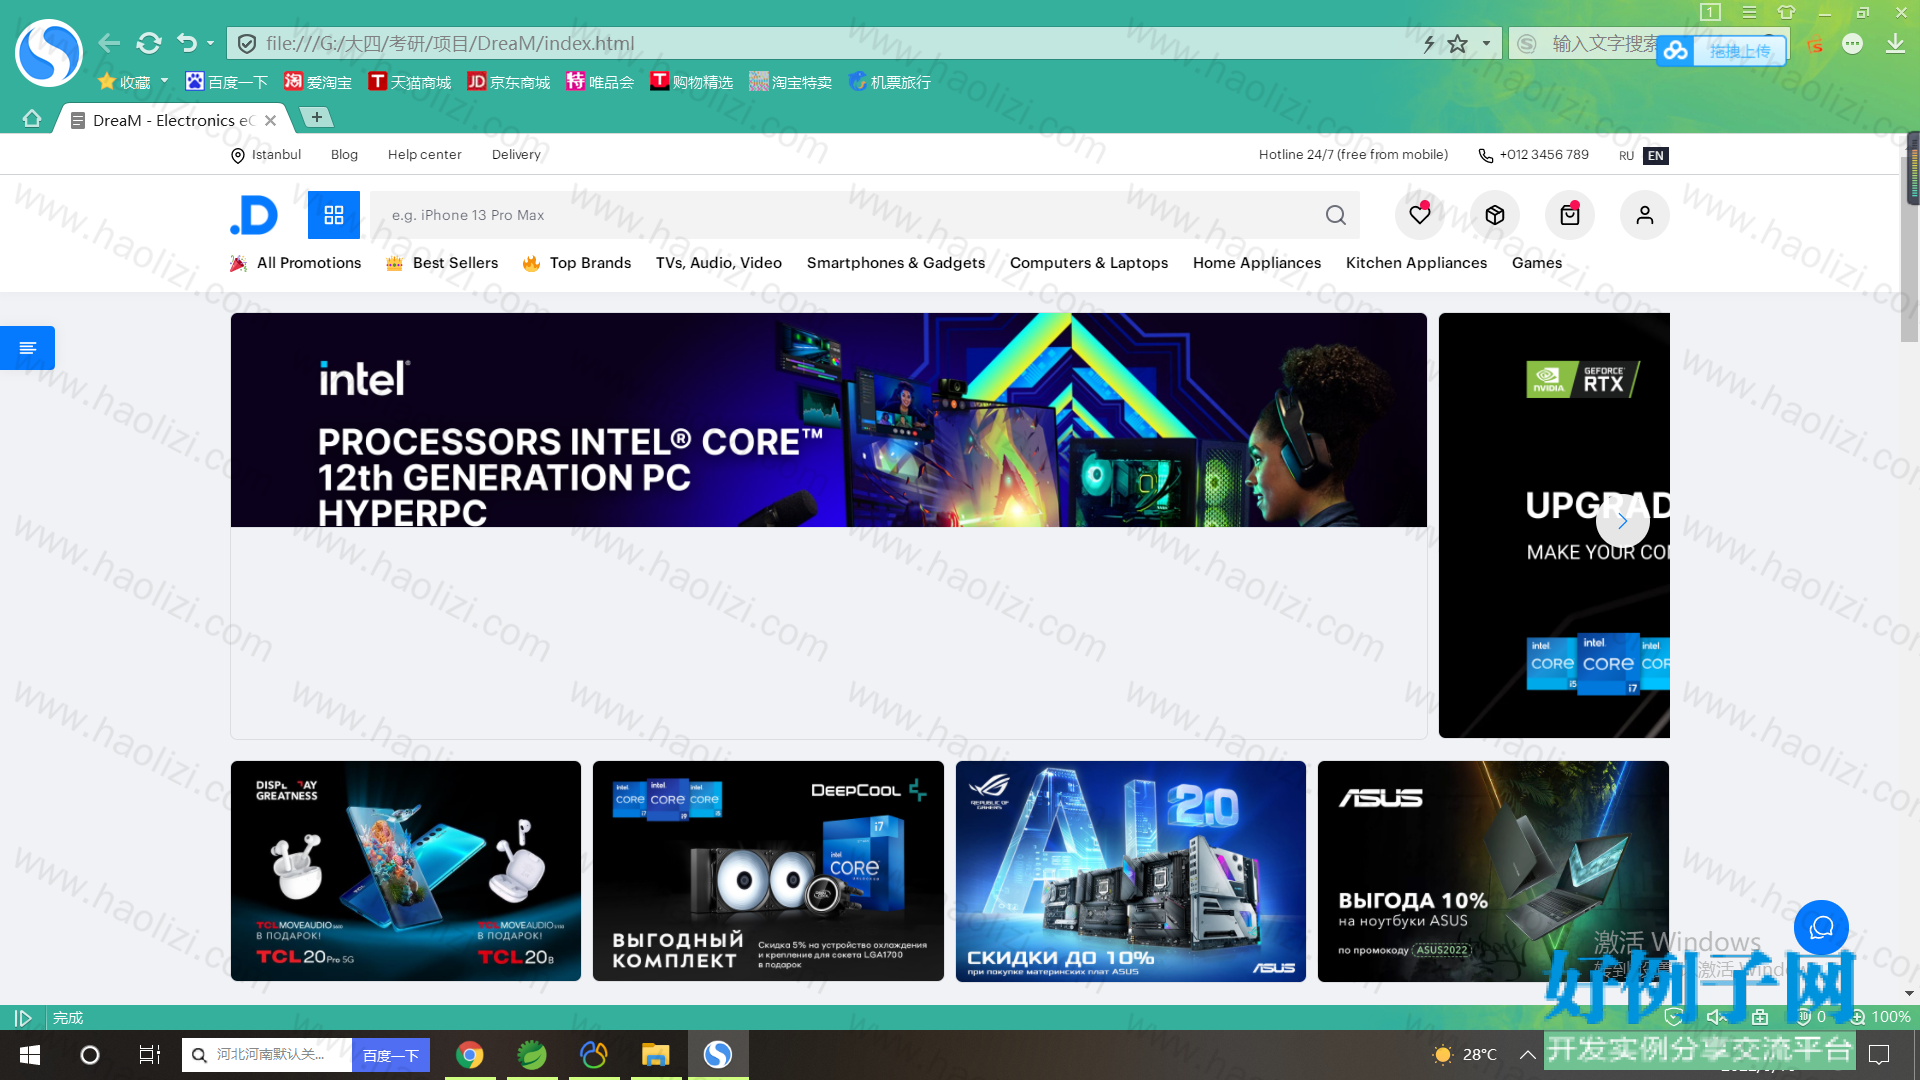
Task: Open the blue side menu tab
Action: point(27,348)
